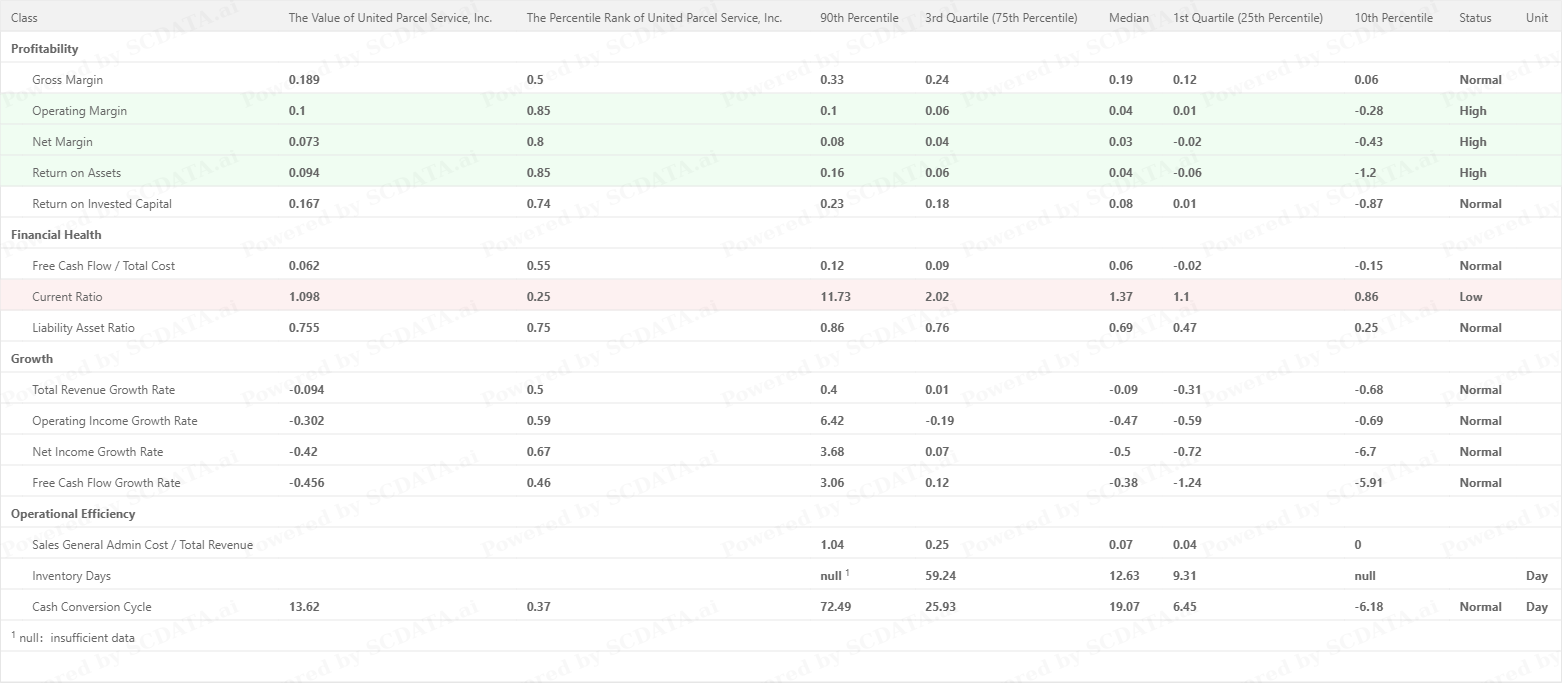Click the Net Income Growth Rate label
Image resolution: width=1562 pixels, height=683 pixels.
[98, 452]
